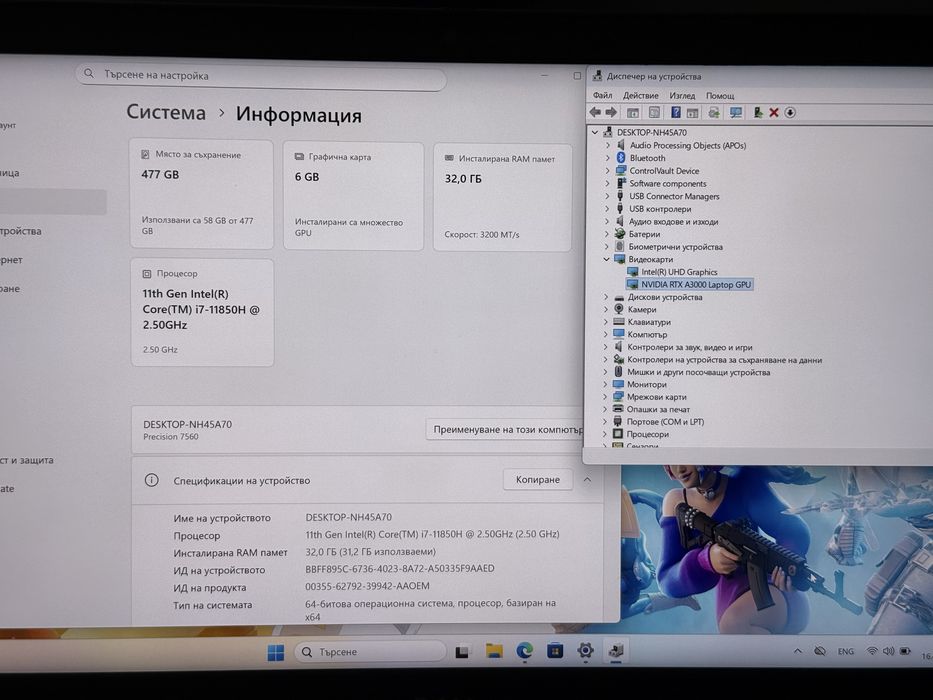Screen dimensions: 933x700
Task: Open Task View from the taskbar
Action: (462, 652)
